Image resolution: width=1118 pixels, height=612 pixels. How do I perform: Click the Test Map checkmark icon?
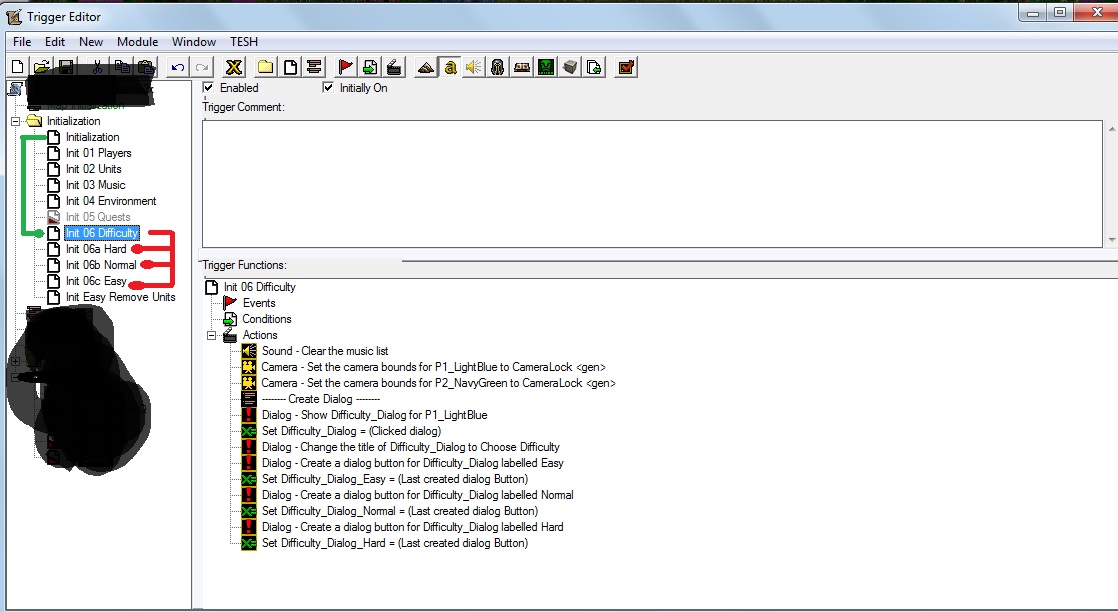(626, 67)
